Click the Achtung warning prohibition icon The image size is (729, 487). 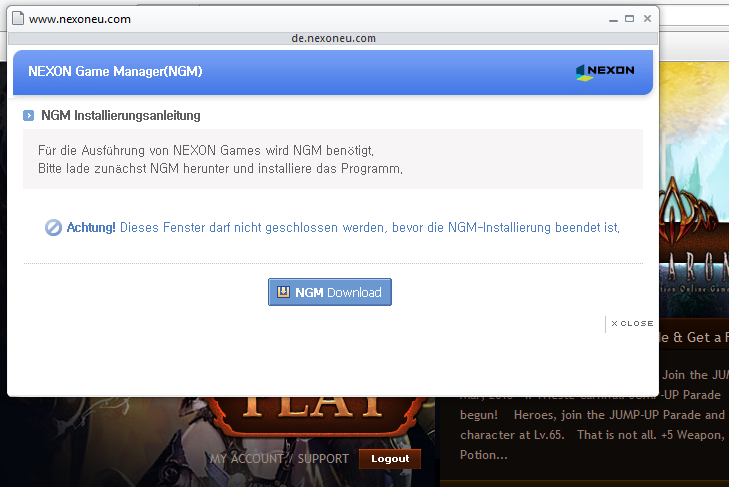53,227
